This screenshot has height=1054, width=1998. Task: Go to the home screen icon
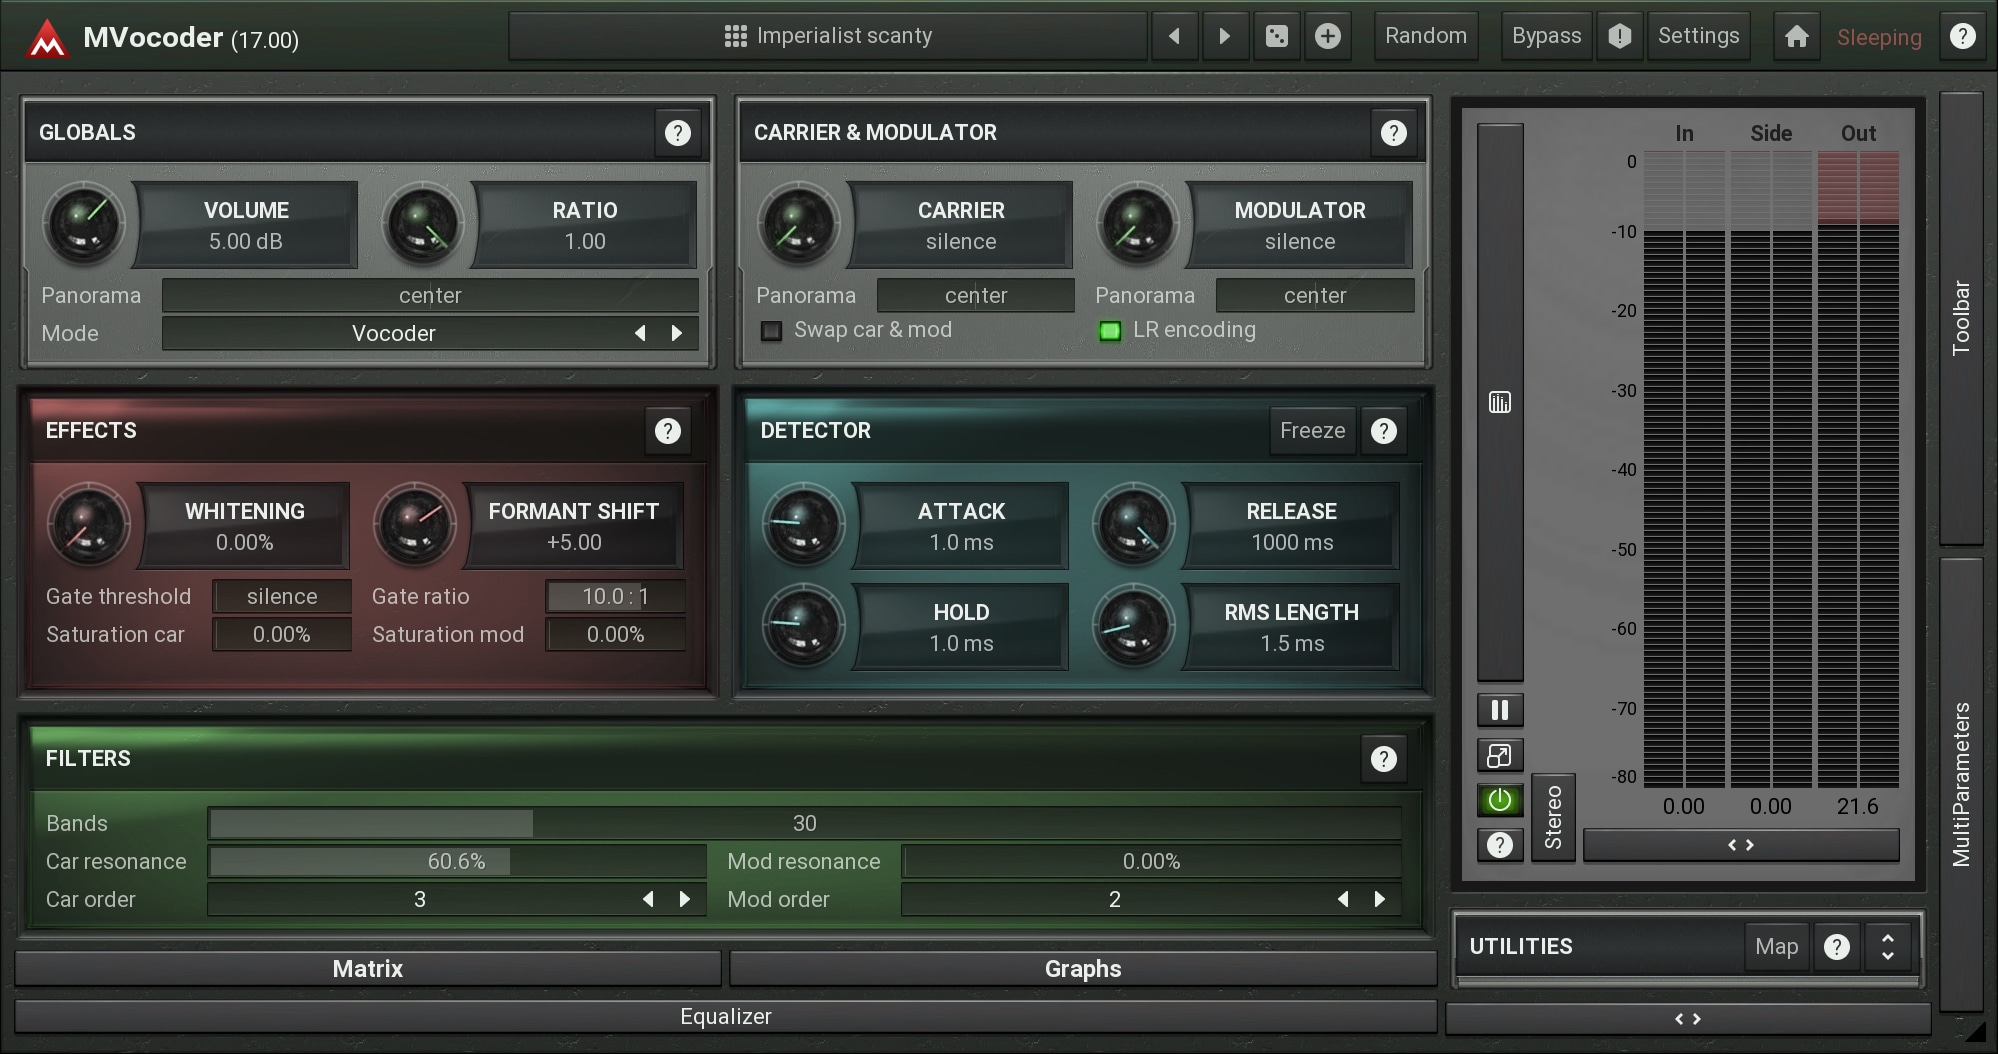1796,37
